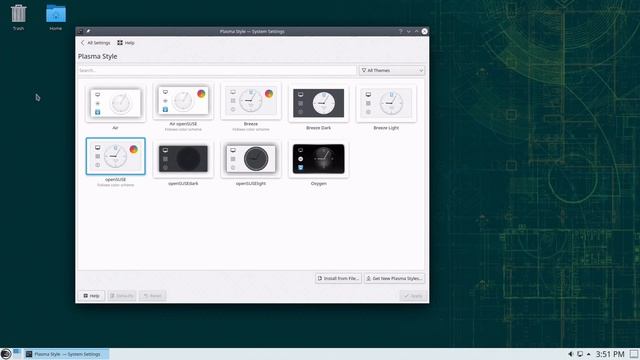This screenshot has width=640, height=360.
Task: Click the titlebar context help question mark
Action: coord(400,31)
